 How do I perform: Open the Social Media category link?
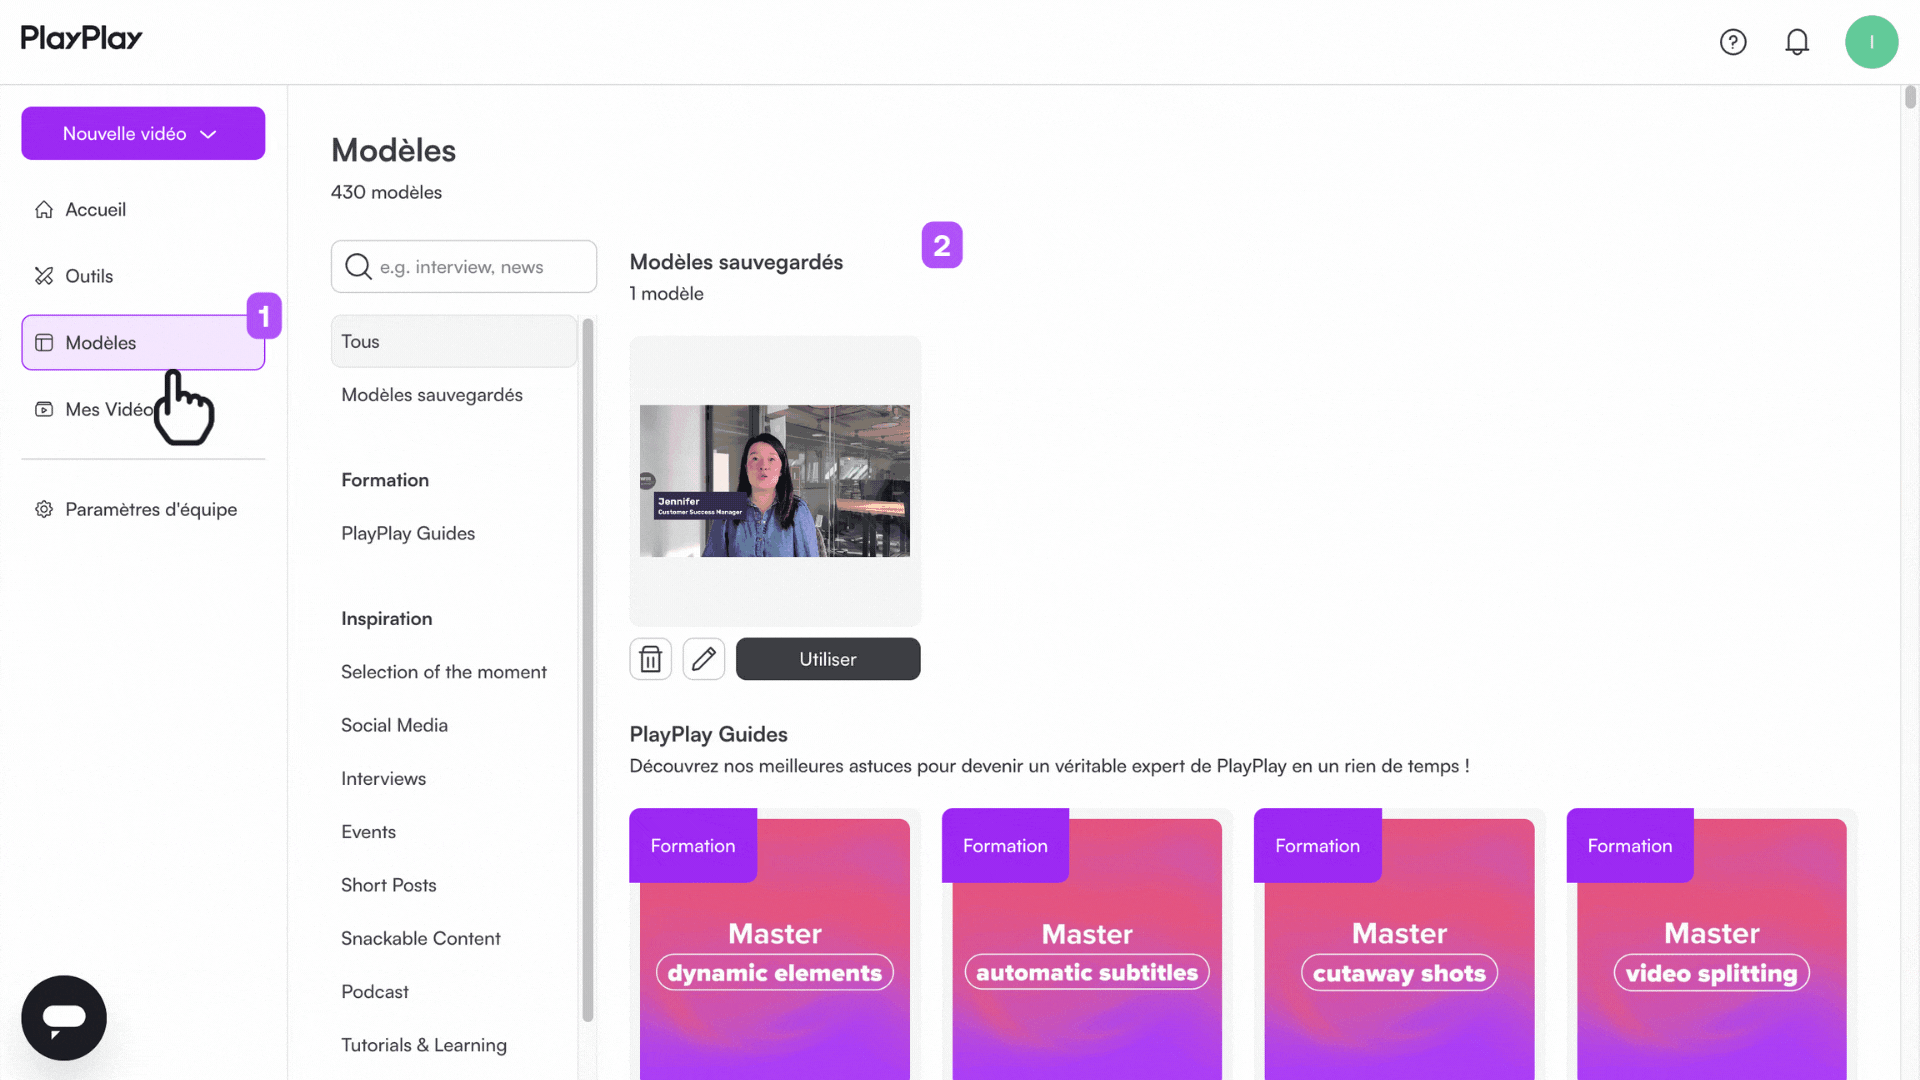pos(394,725)
